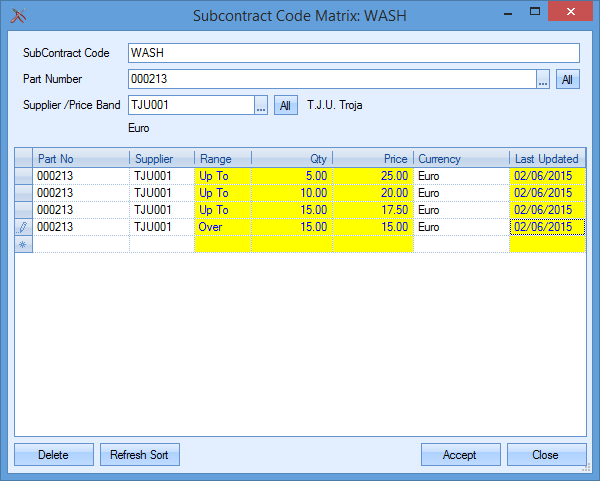Image resolution: width=600 pixels, height=481 pixels.
Task: Click into SubContract Code field
Action: pos(353,53)
